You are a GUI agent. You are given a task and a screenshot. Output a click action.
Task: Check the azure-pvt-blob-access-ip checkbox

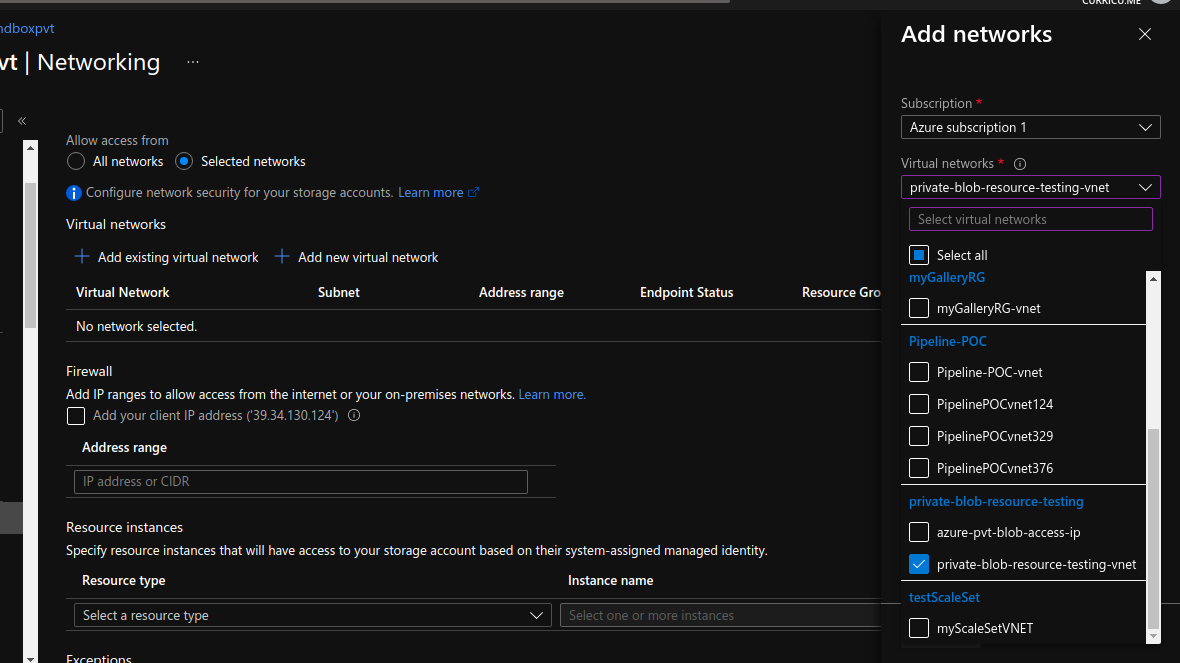point(918,532)
